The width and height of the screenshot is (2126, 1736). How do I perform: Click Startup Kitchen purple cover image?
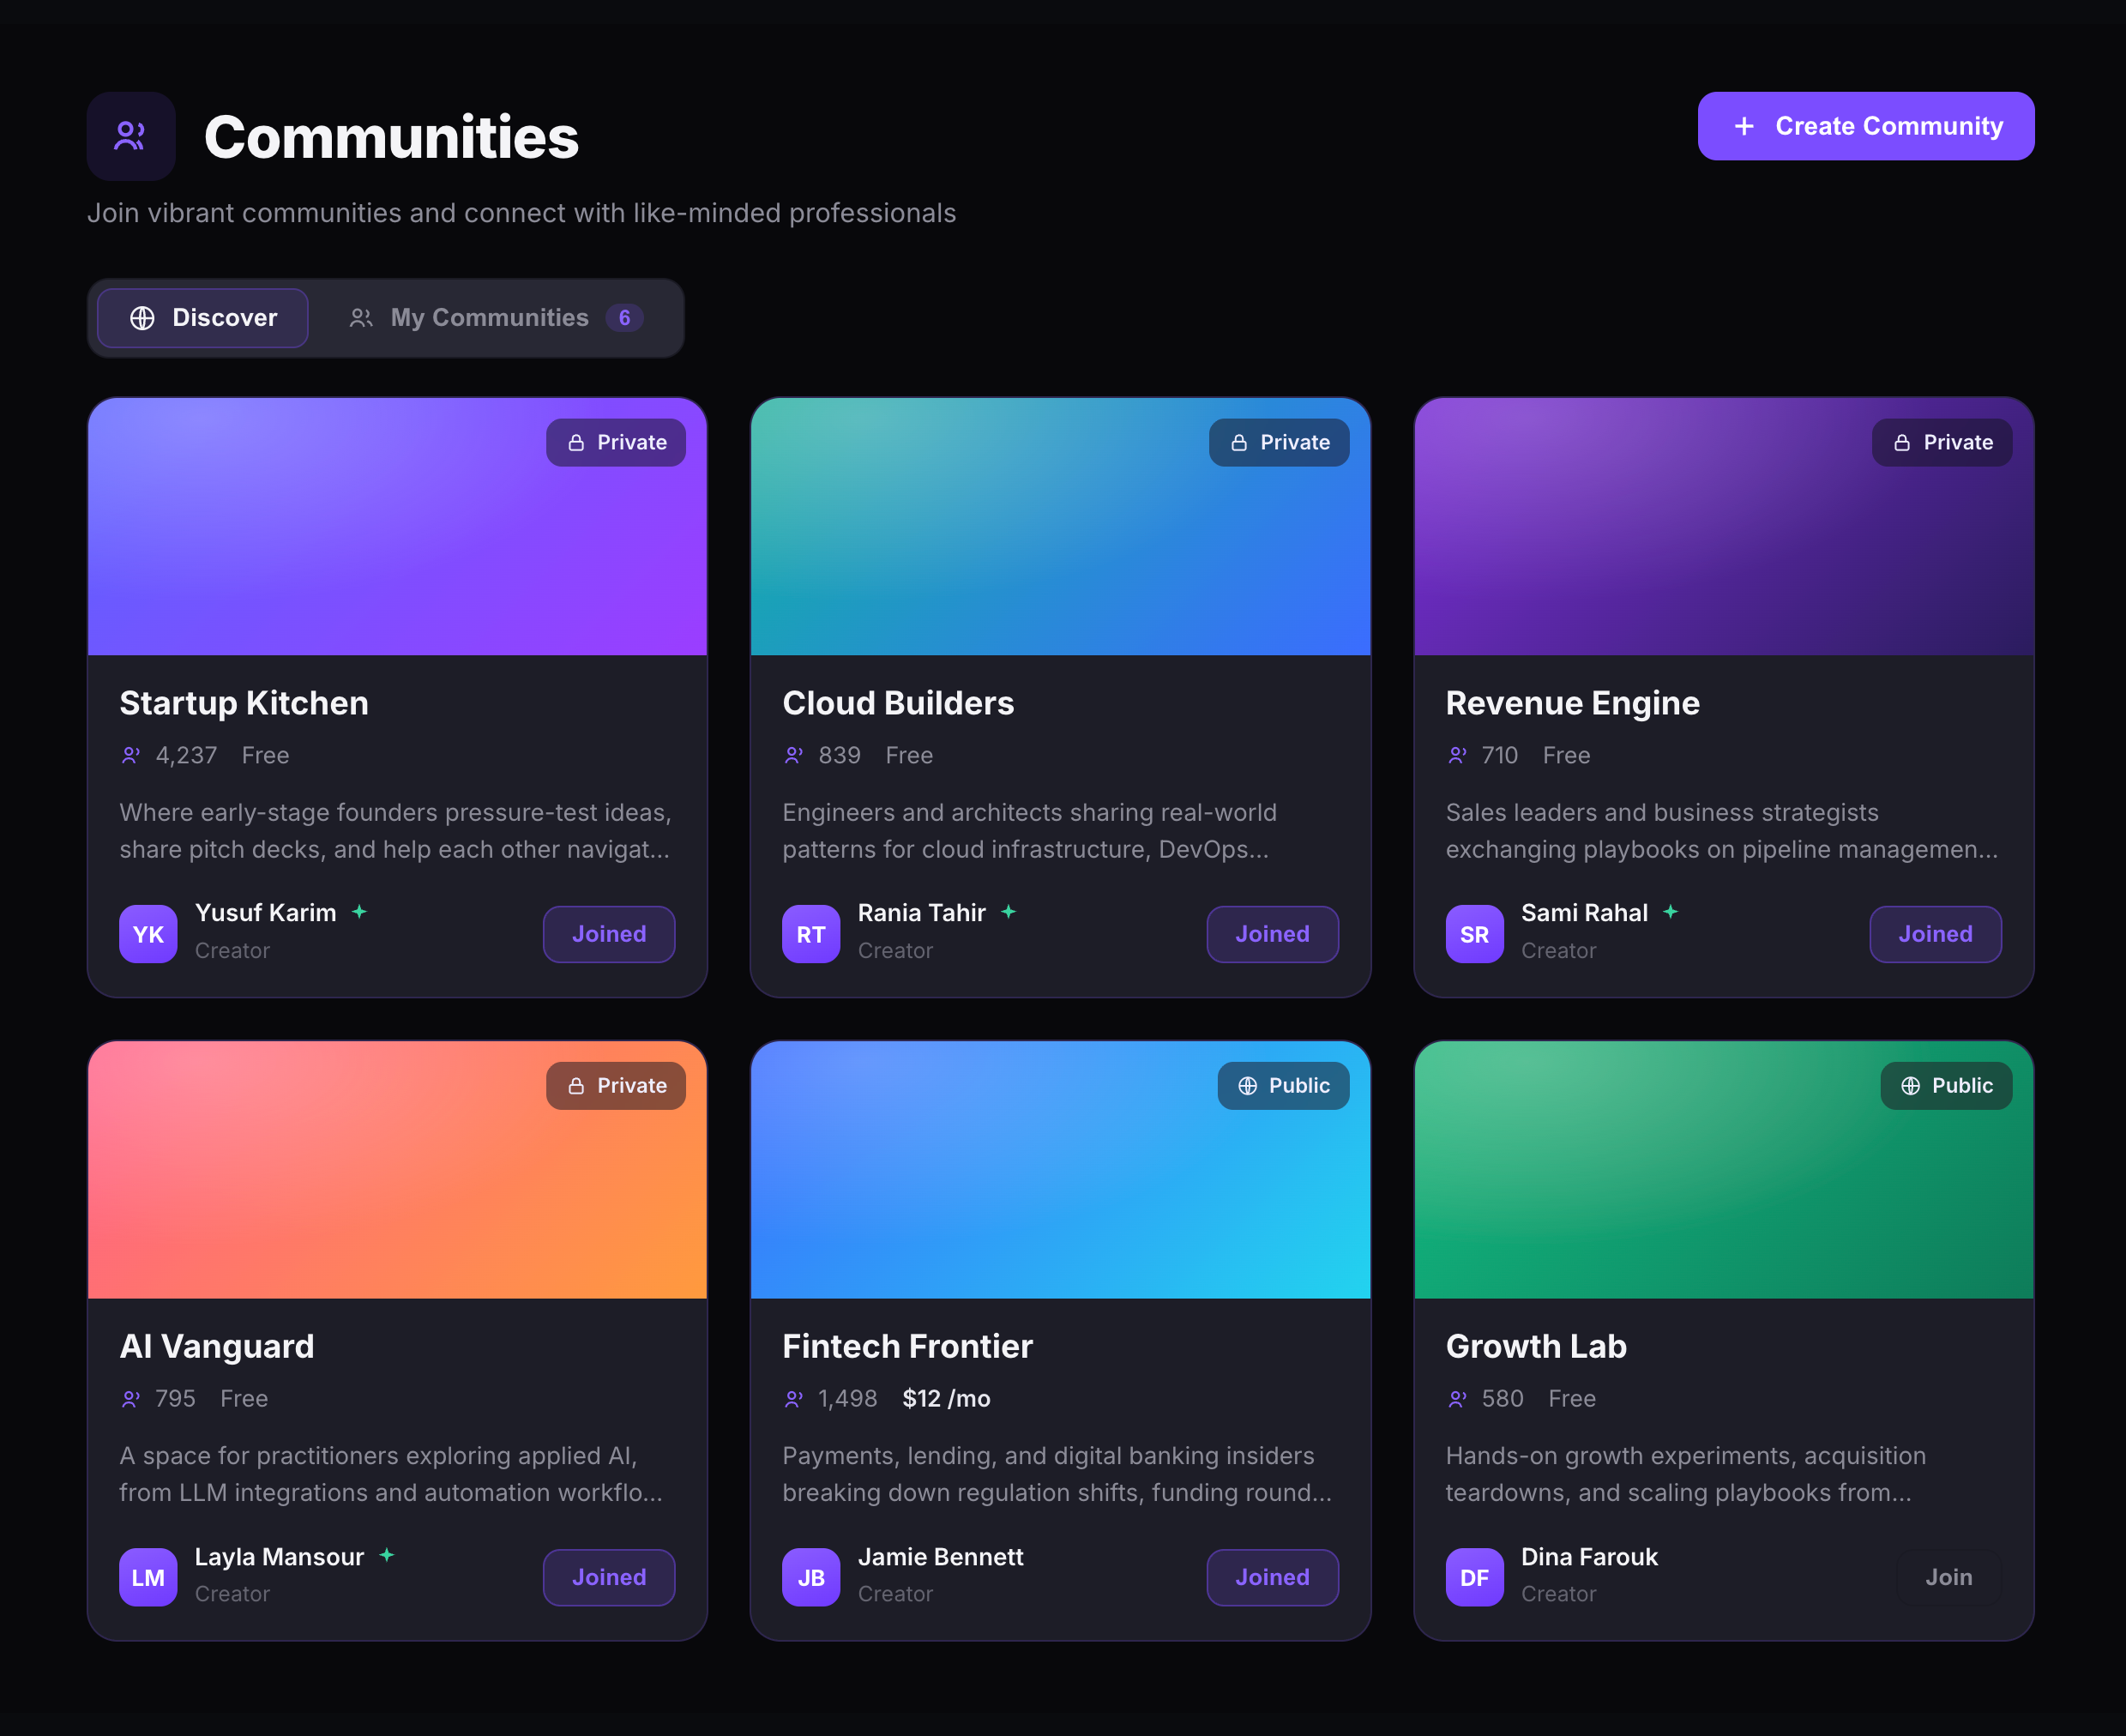tap(397, 527)
